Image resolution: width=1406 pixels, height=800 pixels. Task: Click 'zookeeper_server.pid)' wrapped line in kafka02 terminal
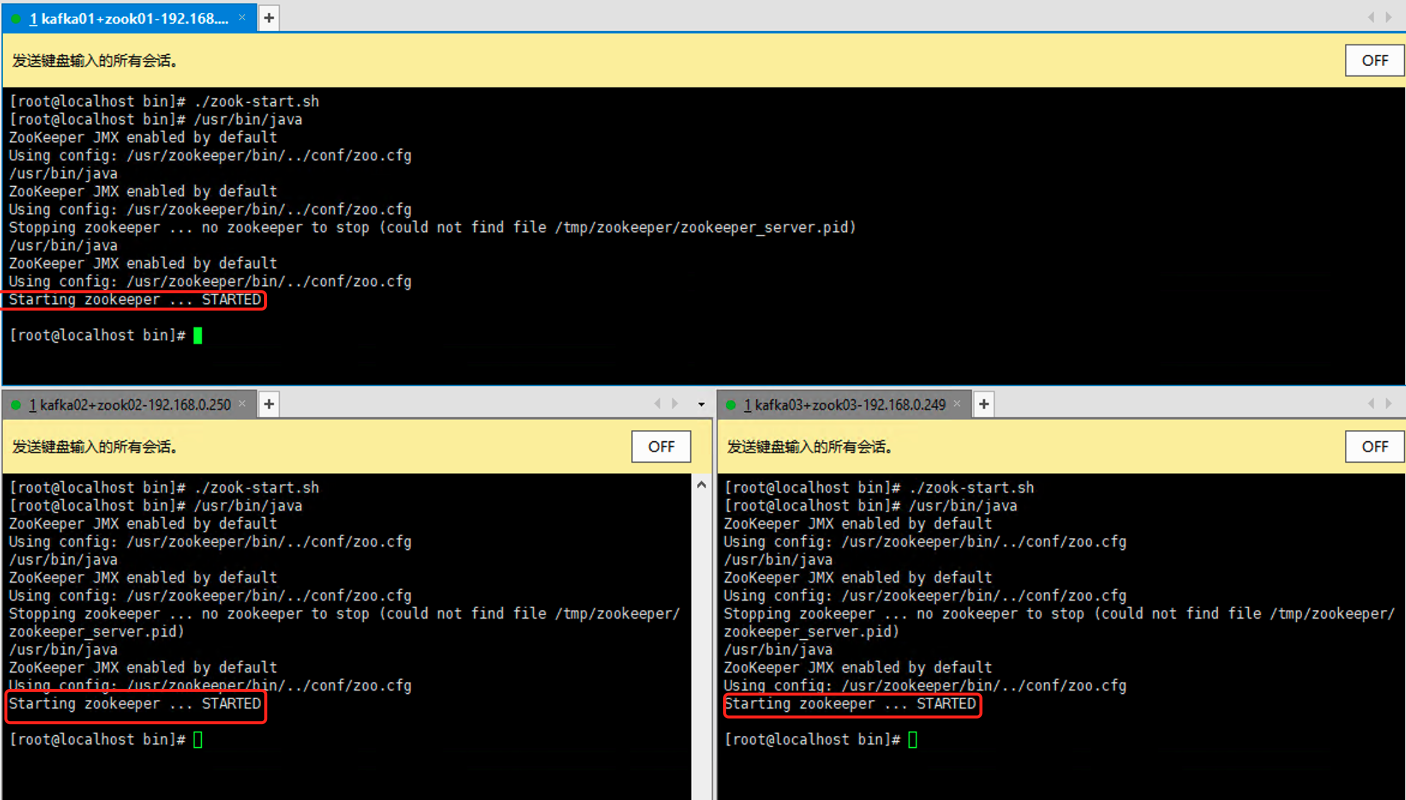pyautogui.click(x=97, y=632)
